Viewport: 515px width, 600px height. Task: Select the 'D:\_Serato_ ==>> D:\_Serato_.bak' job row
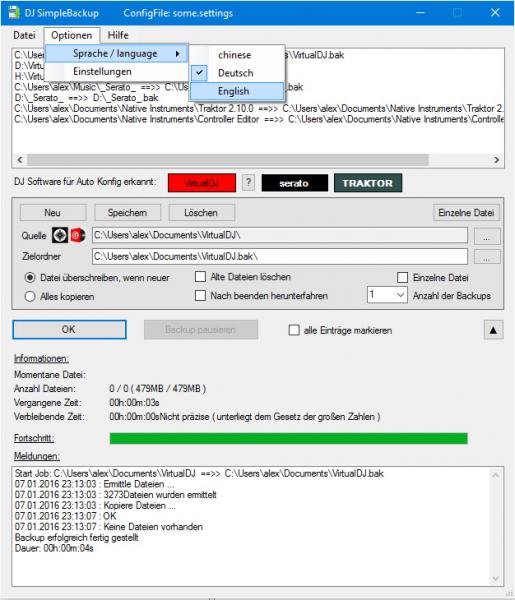[86, 98]
